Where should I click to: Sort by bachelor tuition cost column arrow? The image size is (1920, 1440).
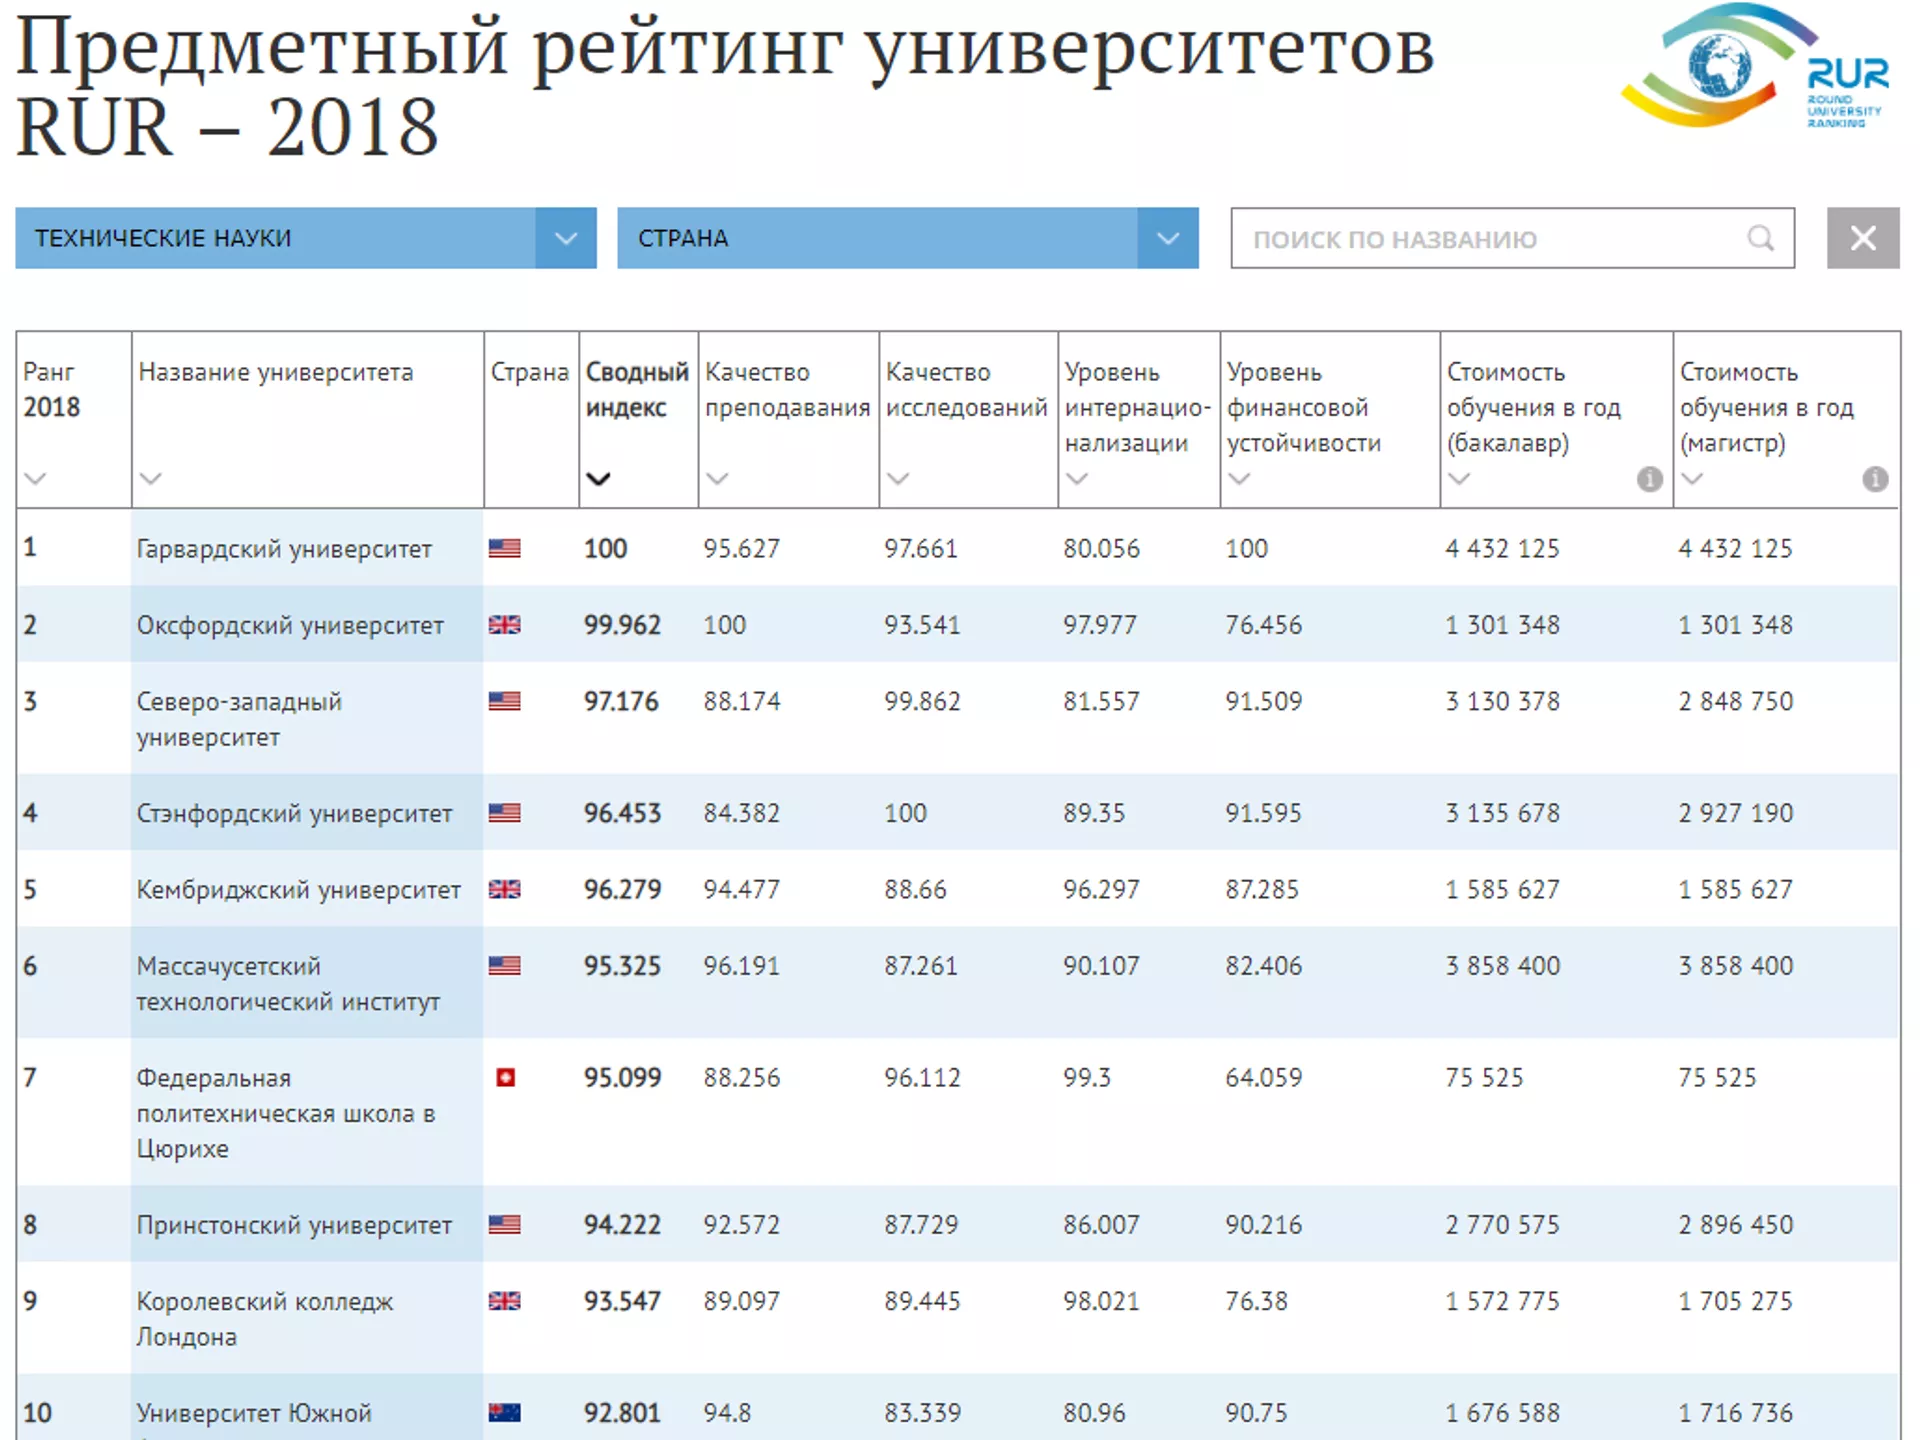tap(1459, 478)
